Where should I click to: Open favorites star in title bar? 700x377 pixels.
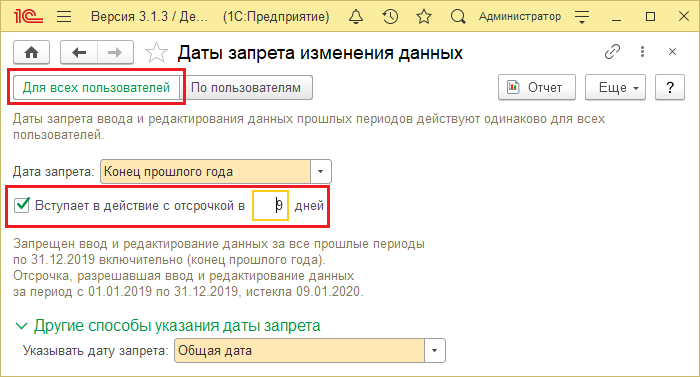424,17
